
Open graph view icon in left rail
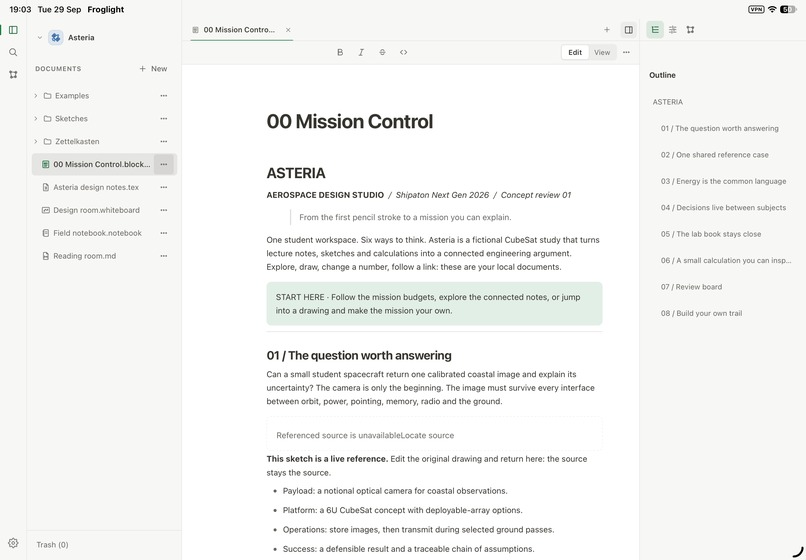click(13, 75)
